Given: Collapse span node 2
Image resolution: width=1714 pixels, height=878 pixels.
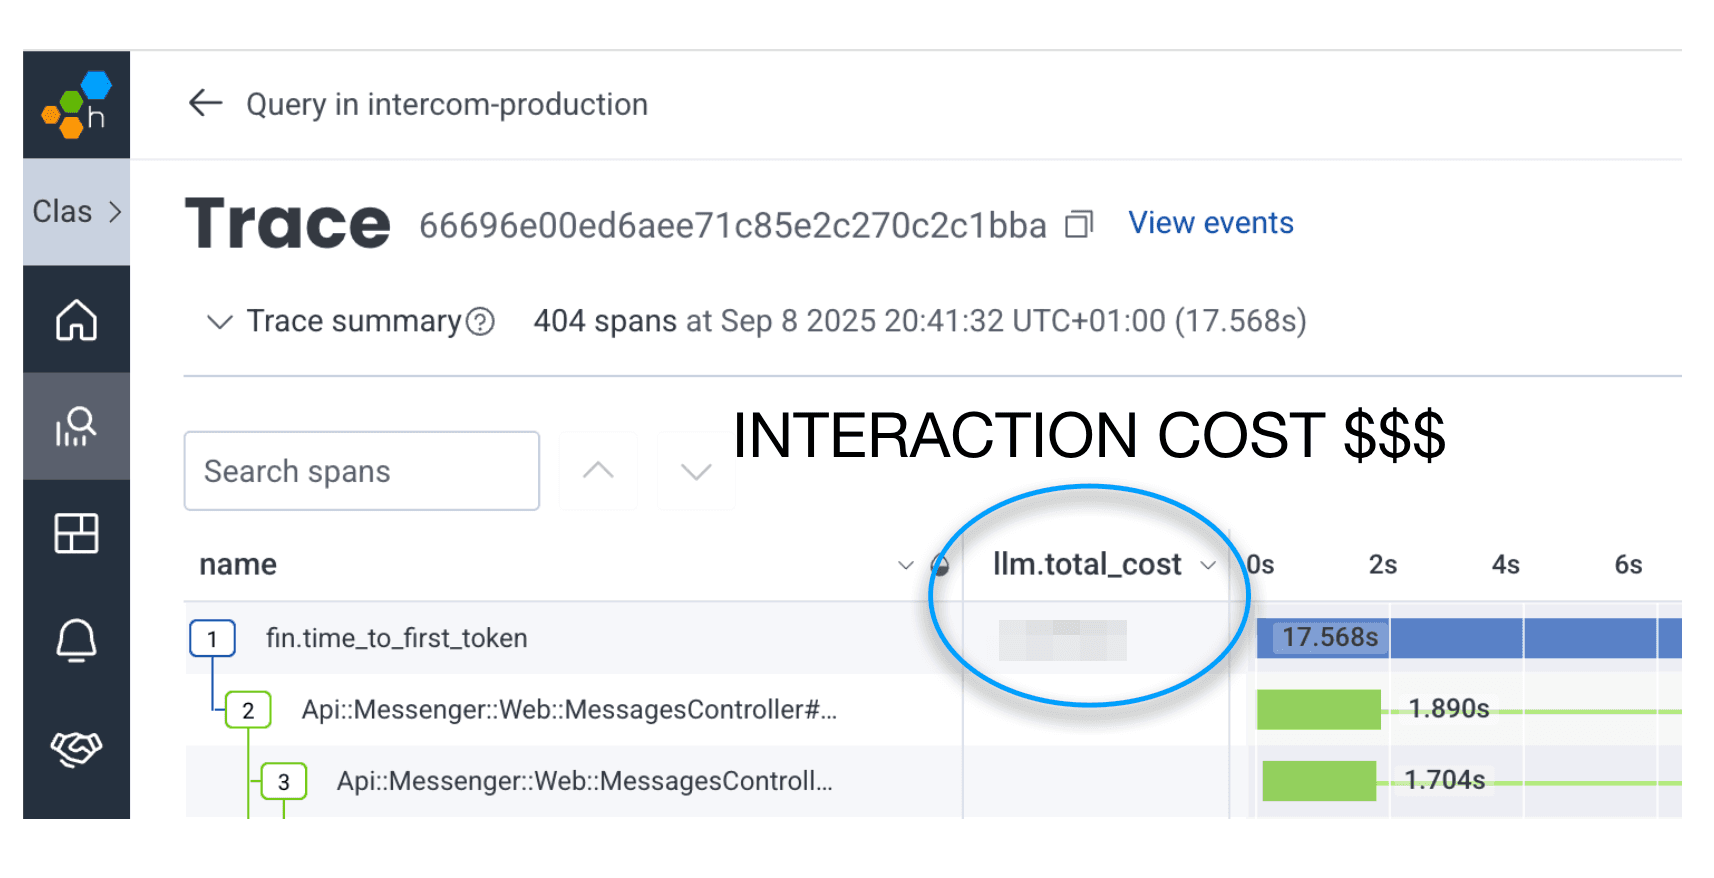Looking at the screenshot, I should [x=248, y=711].
